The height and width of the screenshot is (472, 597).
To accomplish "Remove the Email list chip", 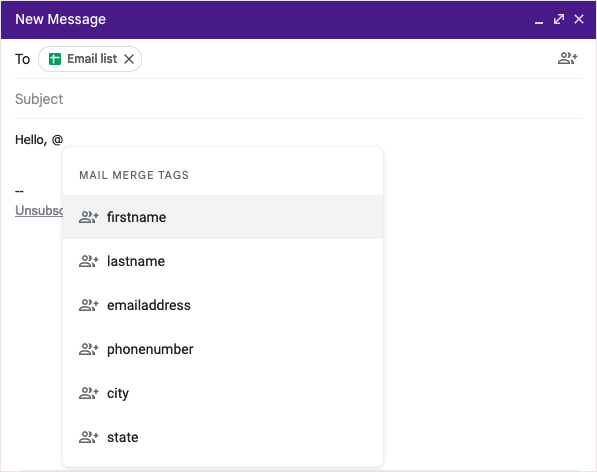I will [x=129, y=59].
